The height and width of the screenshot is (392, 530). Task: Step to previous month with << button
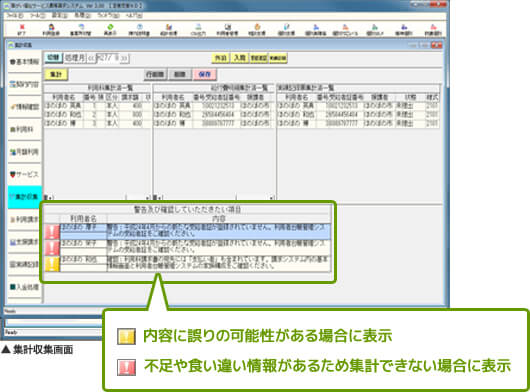click(91, 58)
